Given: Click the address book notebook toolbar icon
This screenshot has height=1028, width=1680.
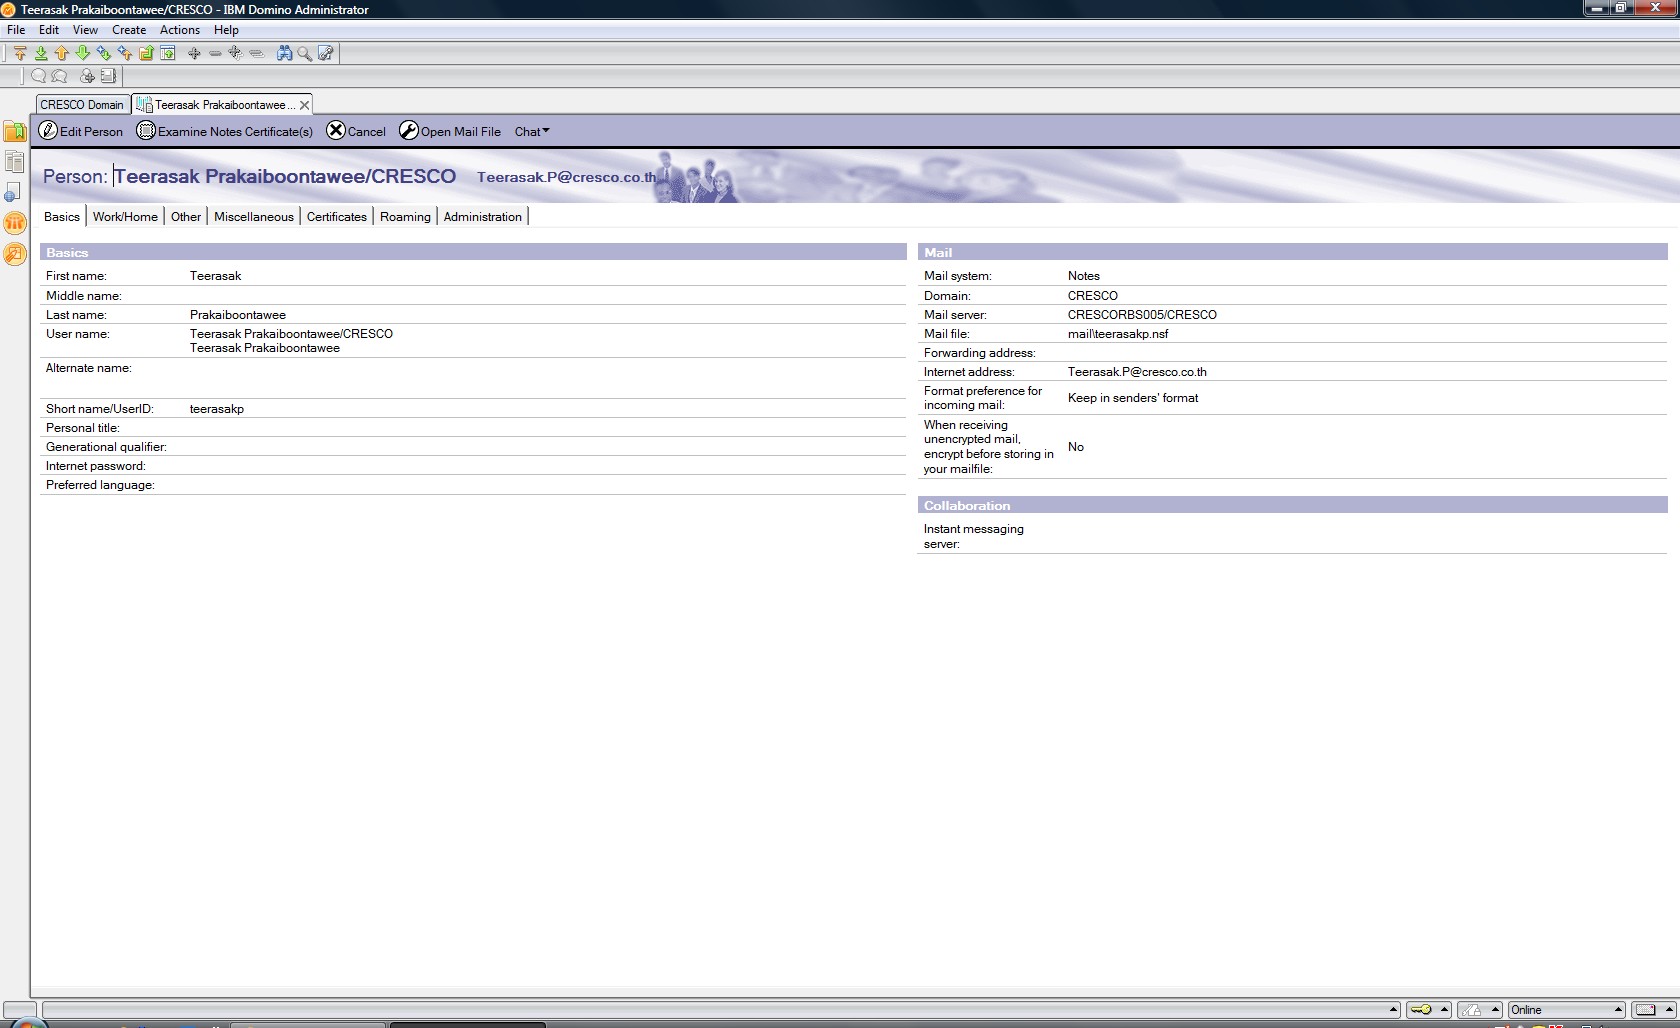Looking at the screenshot, I should point(108,76).
